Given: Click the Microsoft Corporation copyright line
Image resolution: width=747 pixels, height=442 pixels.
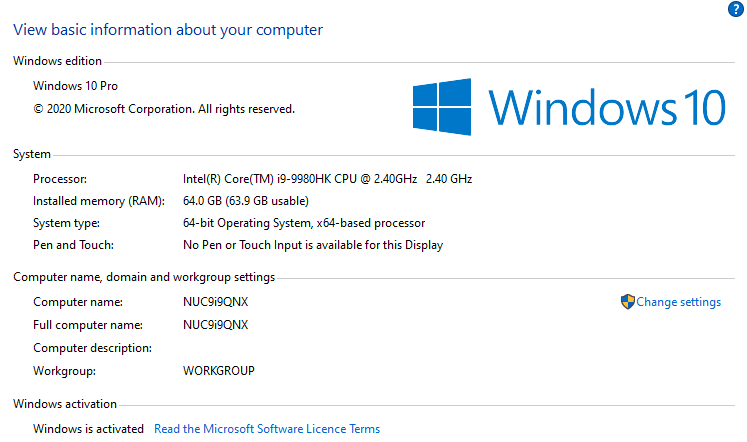Looking at the screenshot, I should (164, 109).
